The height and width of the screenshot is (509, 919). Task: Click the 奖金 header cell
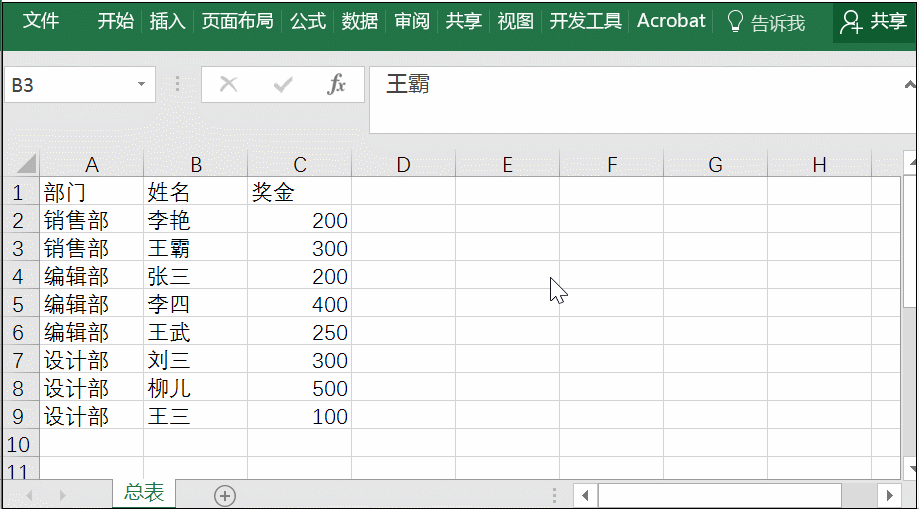(x=299, y=192)
